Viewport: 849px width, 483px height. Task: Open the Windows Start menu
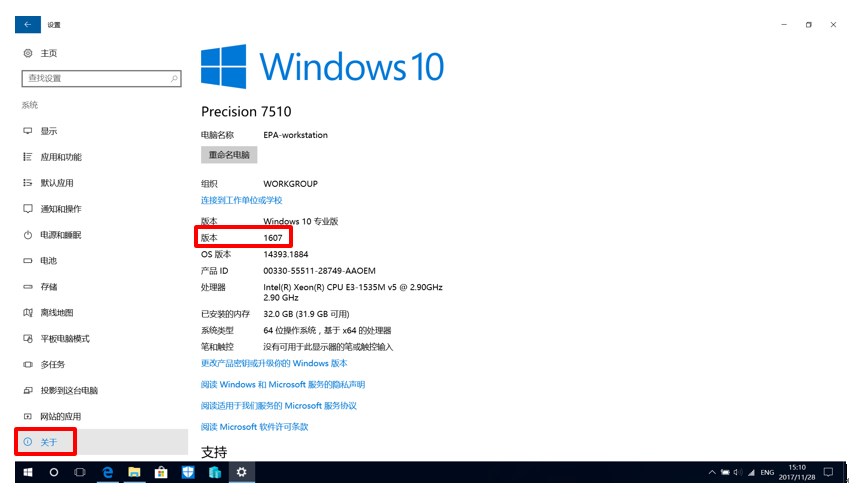[x=27, y=472]
